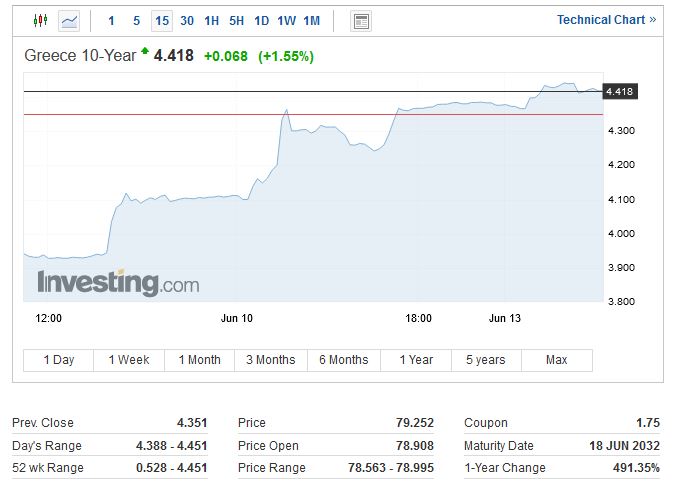Select the area chart type icon
Image resolution: width=679 pixels, height=491 pixels.
(x=69, y=20)
